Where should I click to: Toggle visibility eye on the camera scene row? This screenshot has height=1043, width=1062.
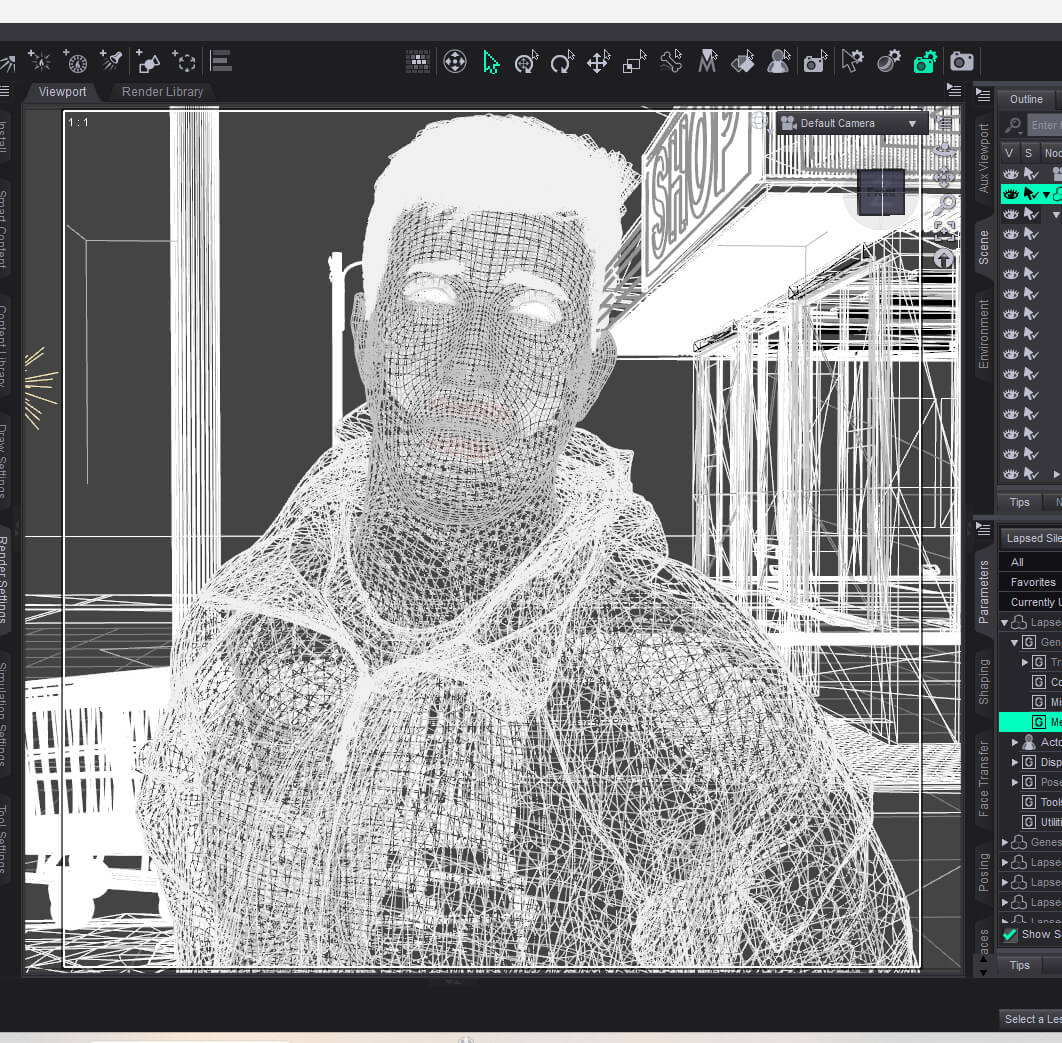(x=1011, y=174)
